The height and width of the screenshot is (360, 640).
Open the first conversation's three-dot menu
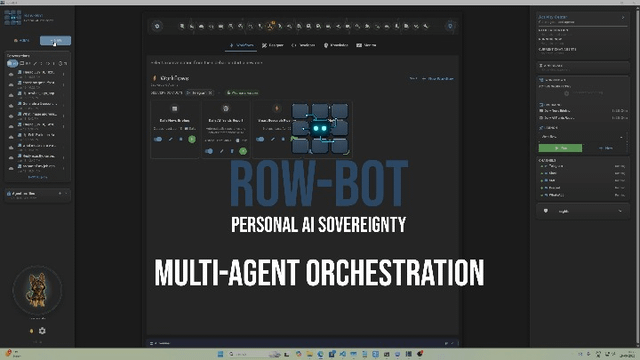click(64, 74)
